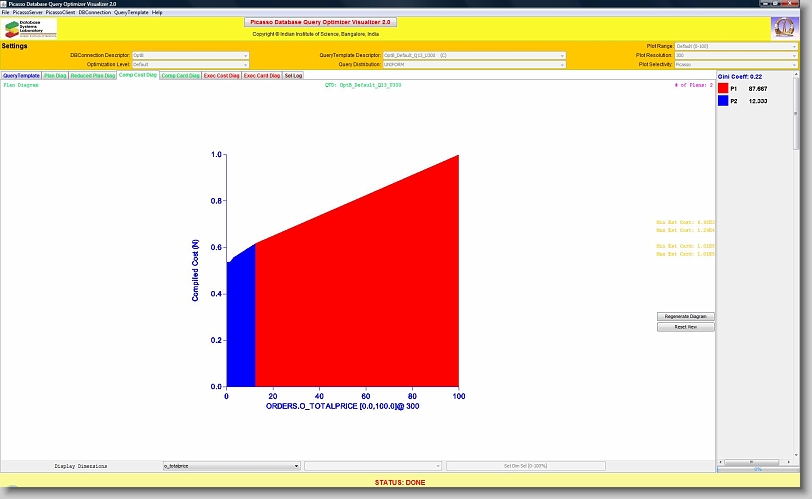Click the Regenerate Diagram button
The width and height of the screenshot is (812, 499).
685,316
